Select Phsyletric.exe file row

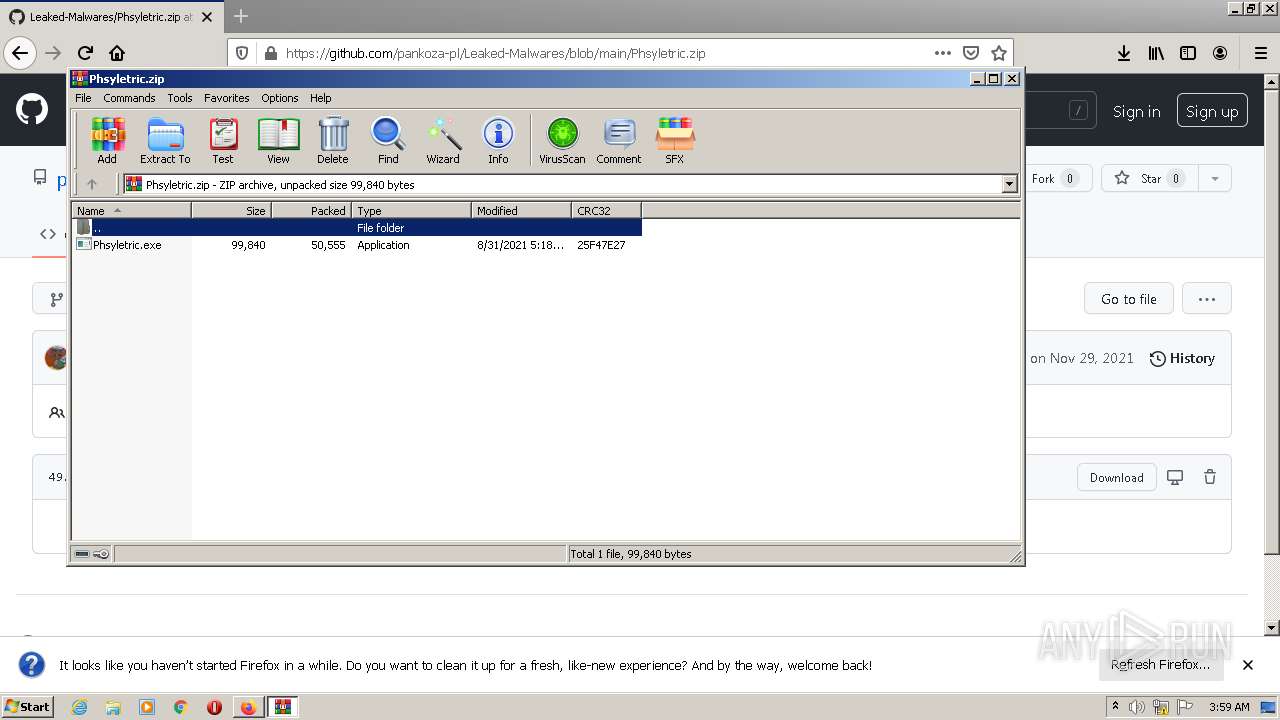(x=357, y=245)
